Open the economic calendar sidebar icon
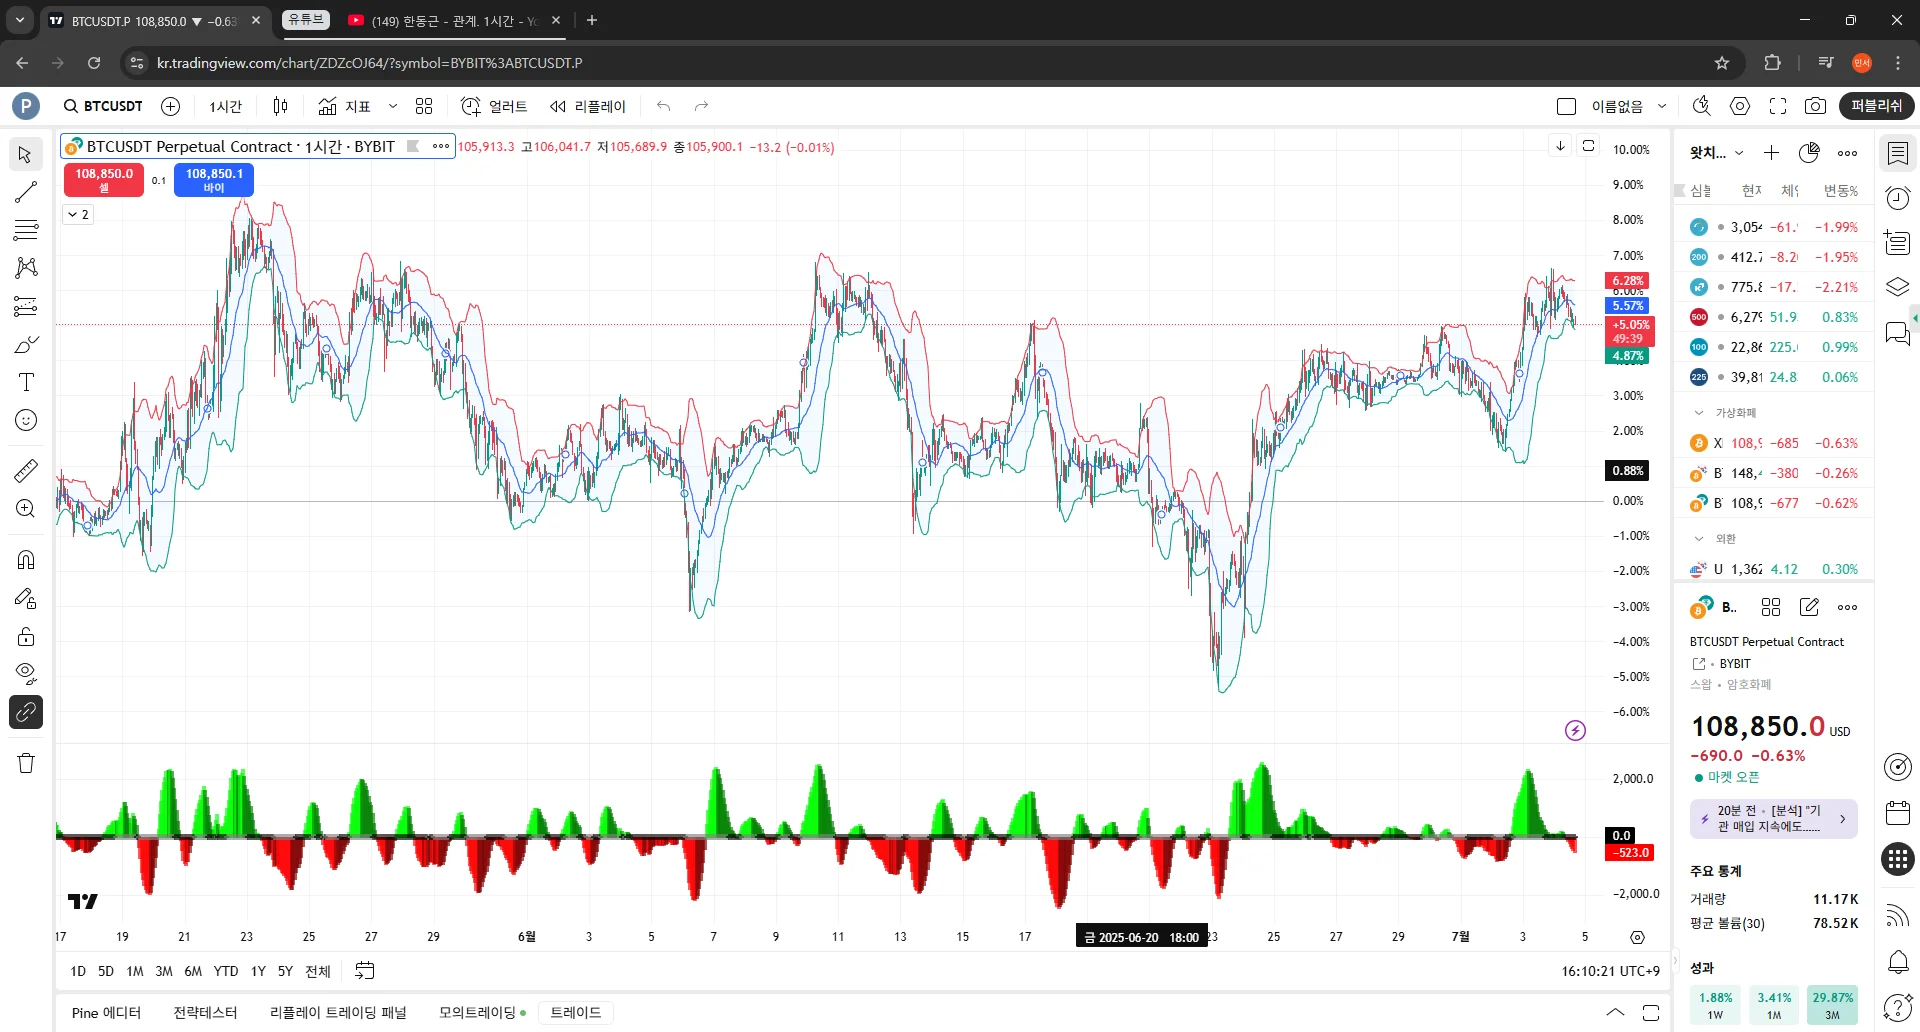Screen dimensions: 1920x1032 click(x=1898, y=813)
